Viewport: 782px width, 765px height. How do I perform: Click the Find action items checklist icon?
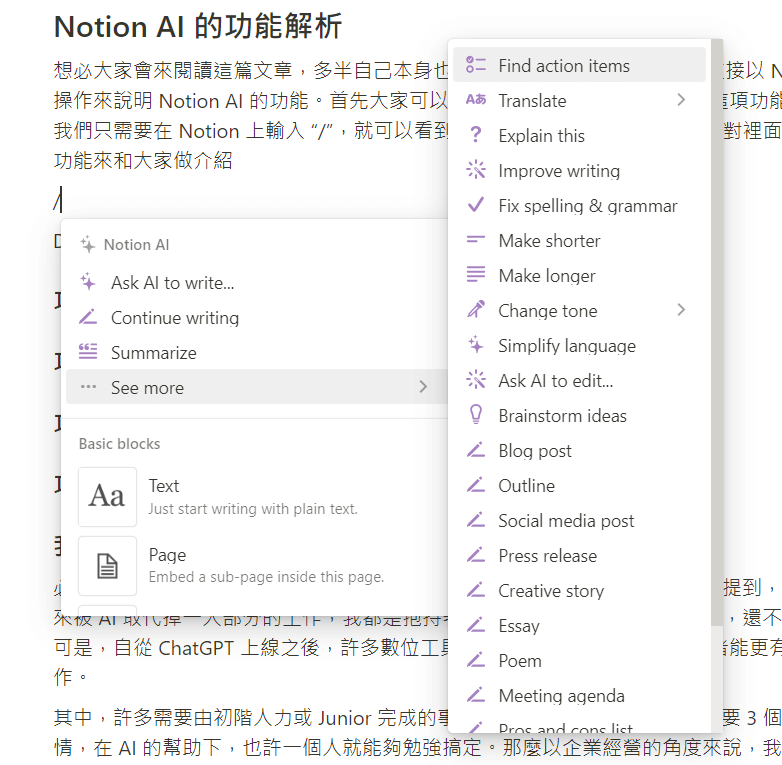point(476,65)
